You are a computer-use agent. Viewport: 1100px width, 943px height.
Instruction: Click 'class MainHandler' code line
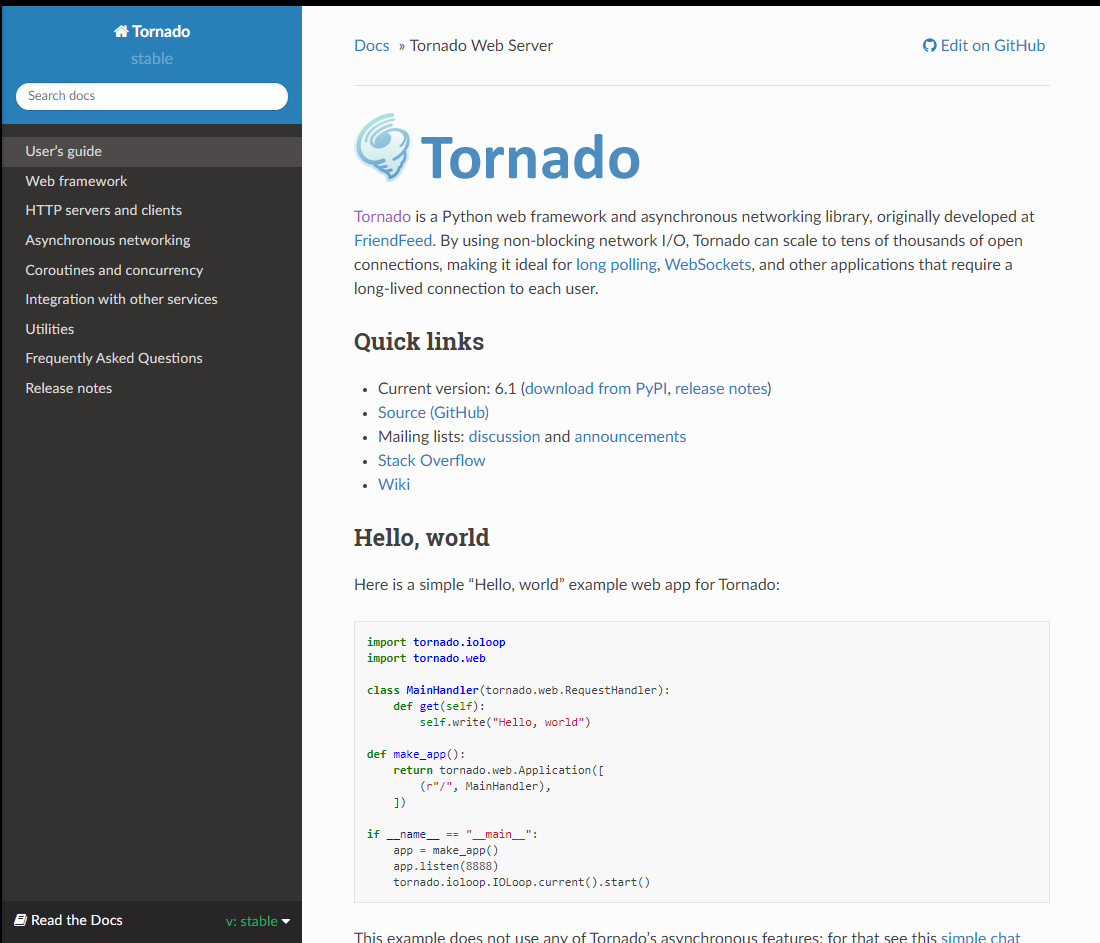click(x=518, y=690)
